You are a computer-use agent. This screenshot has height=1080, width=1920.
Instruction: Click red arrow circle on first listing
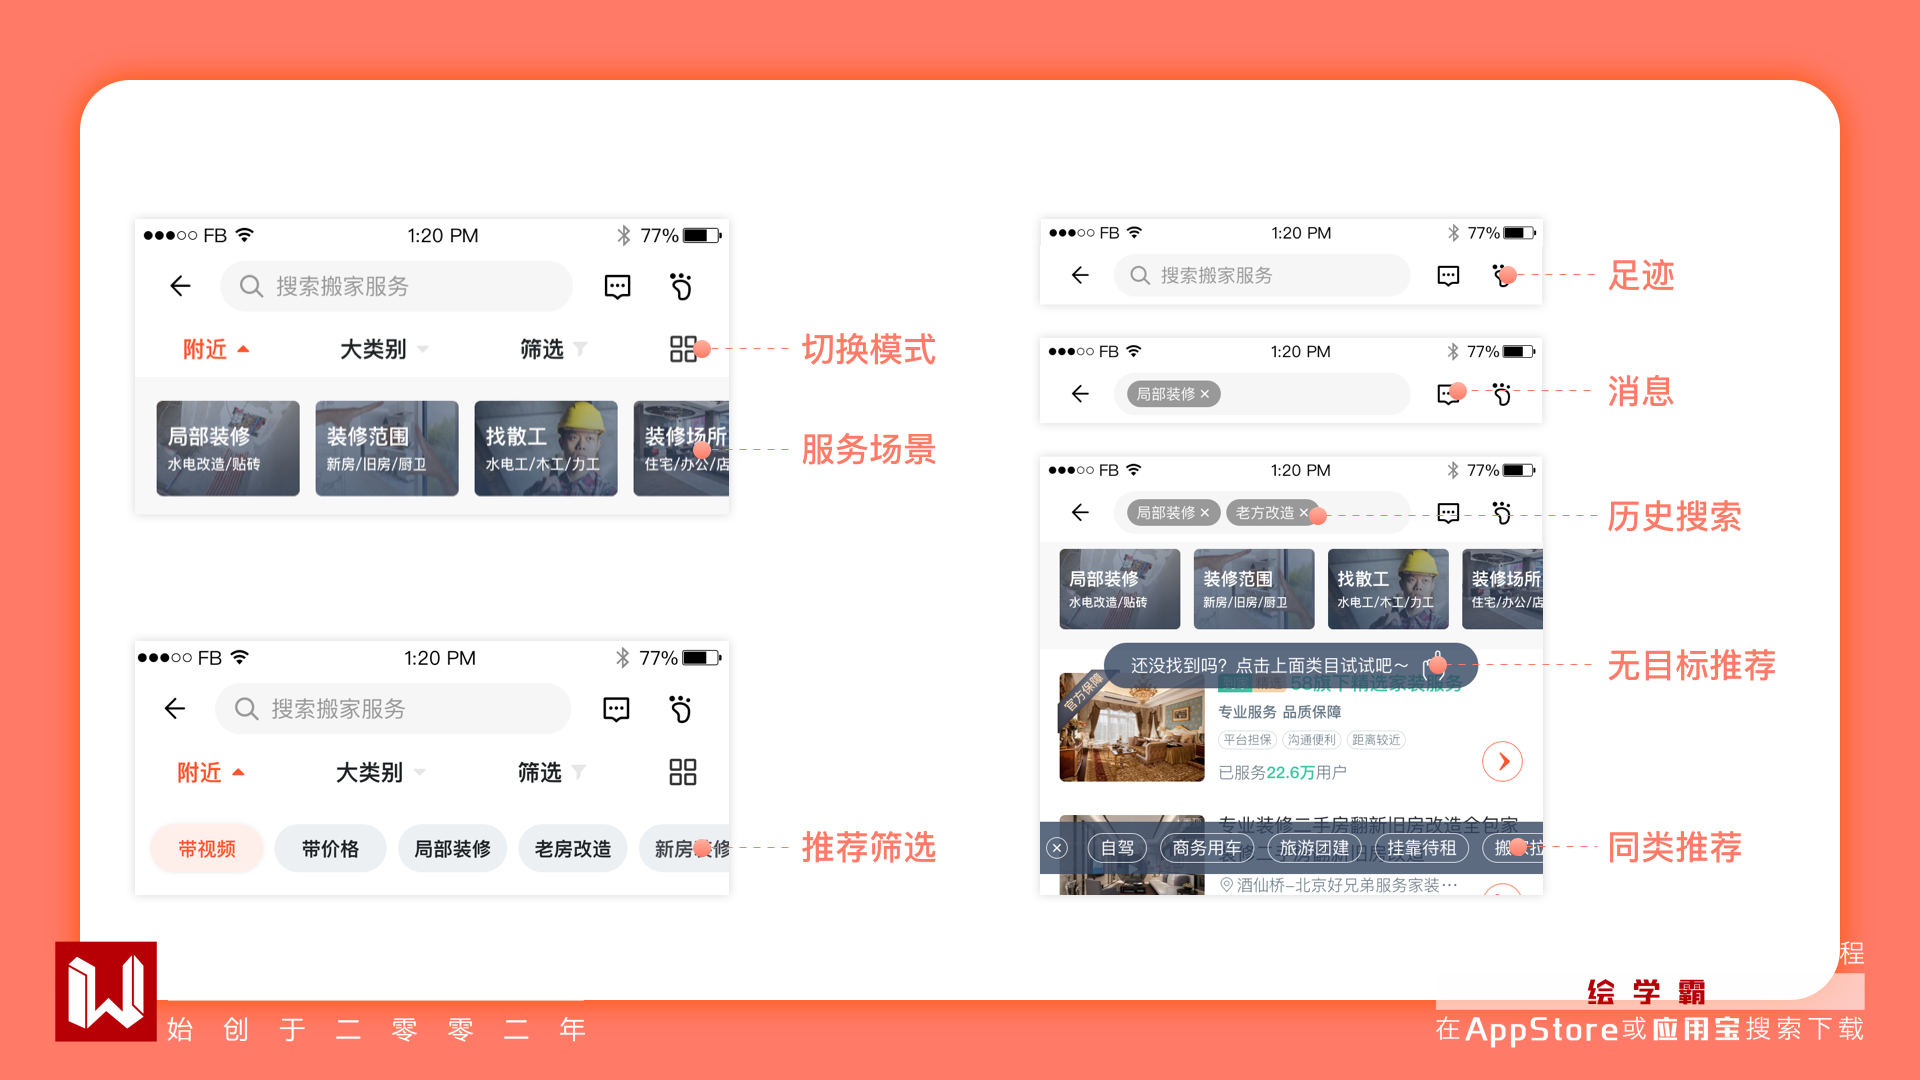(1502, 762)
